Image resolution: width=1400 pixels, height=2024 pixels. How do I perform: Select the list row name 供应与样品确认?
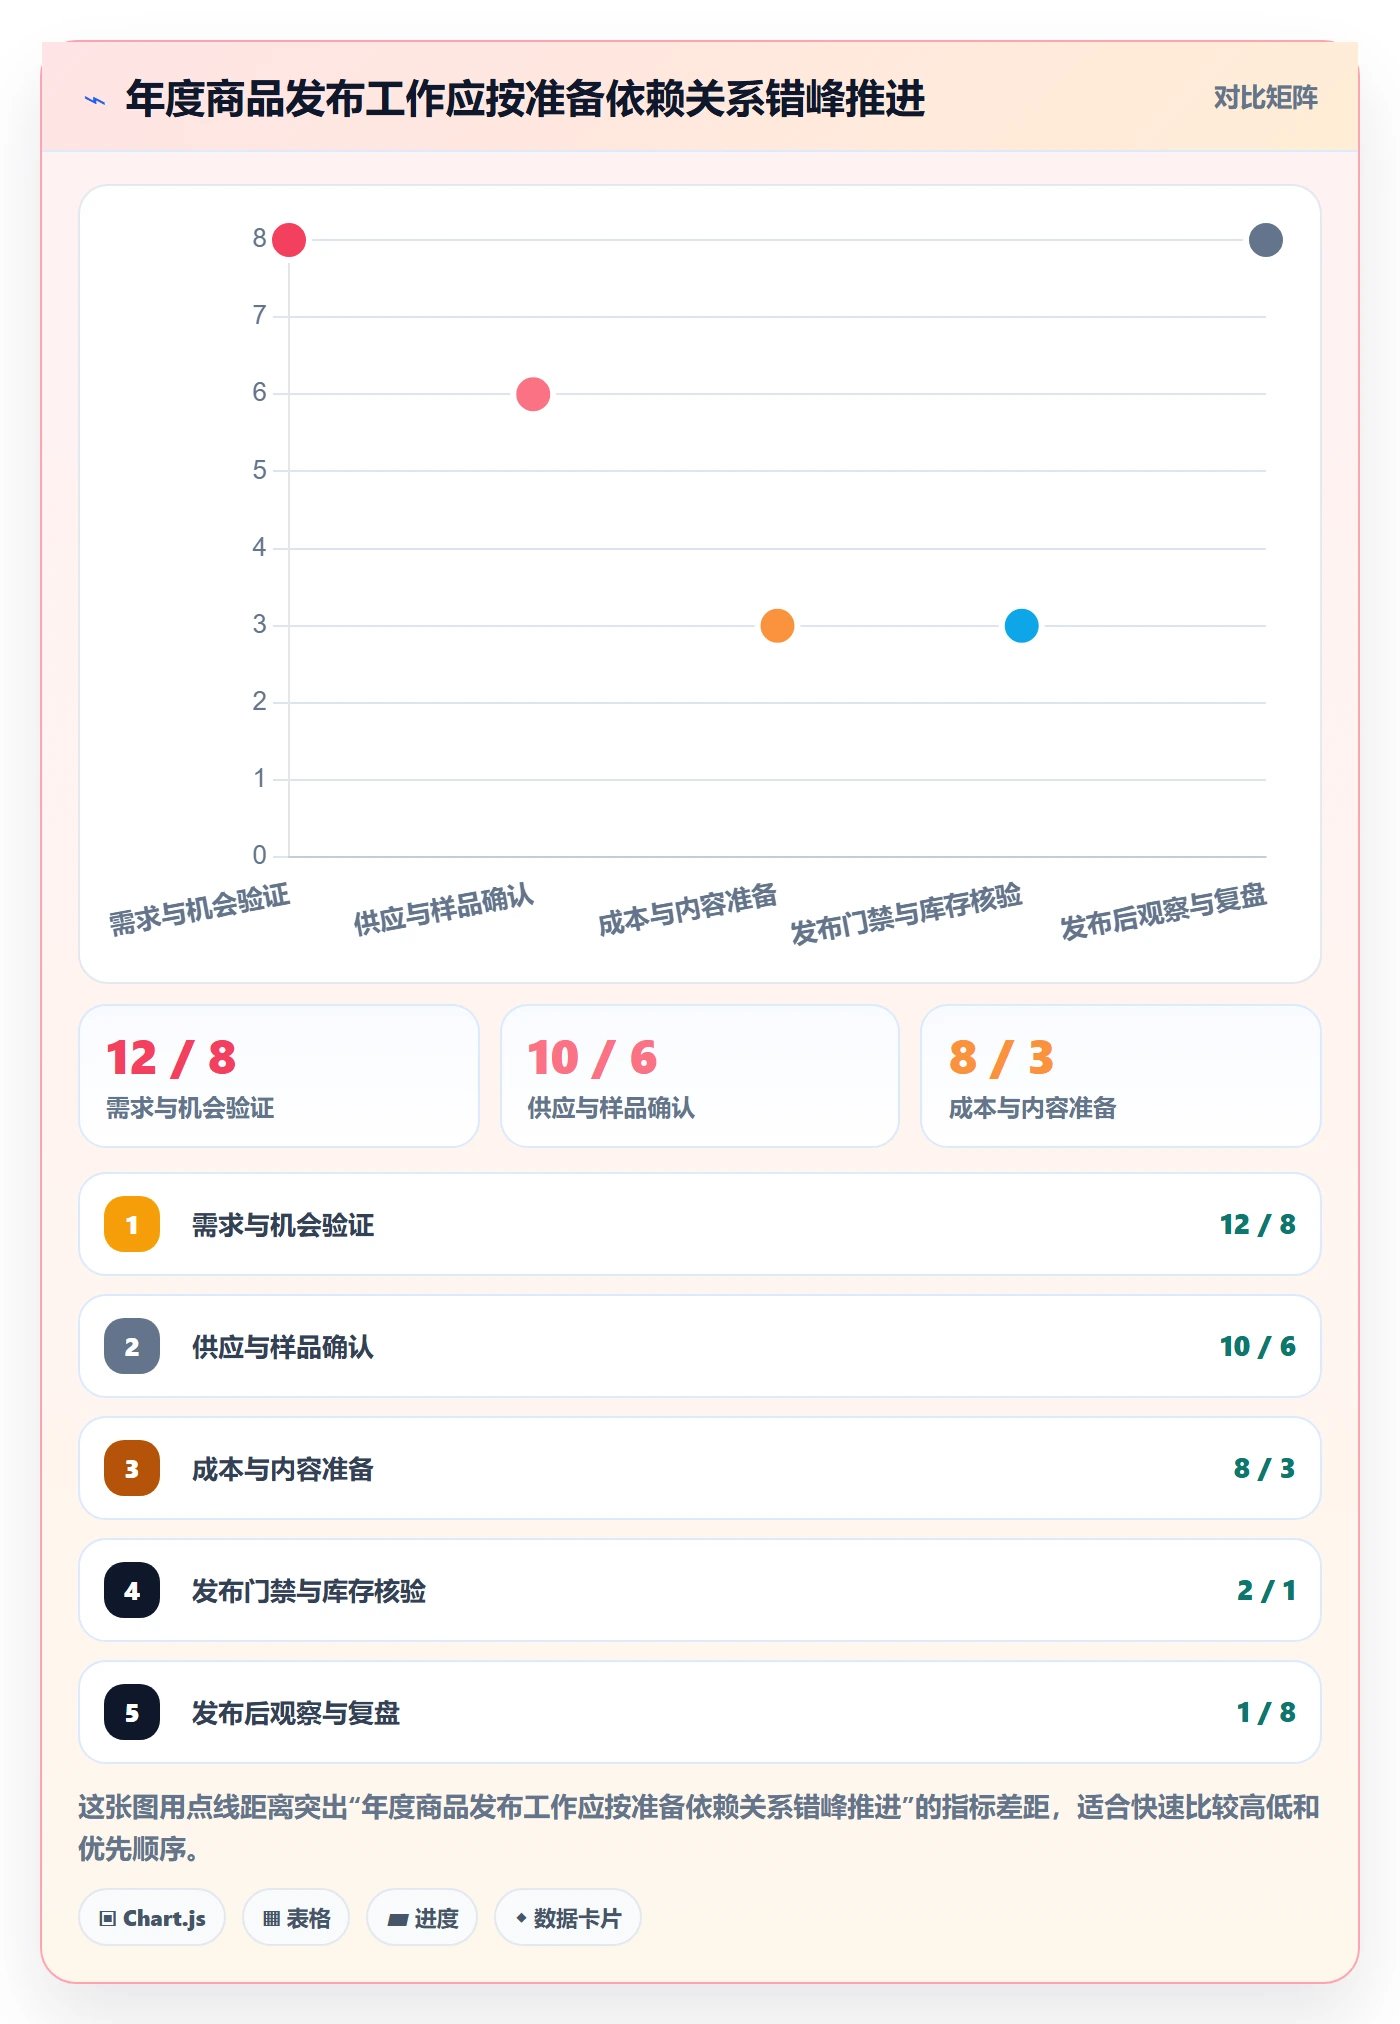[283, 1347]
